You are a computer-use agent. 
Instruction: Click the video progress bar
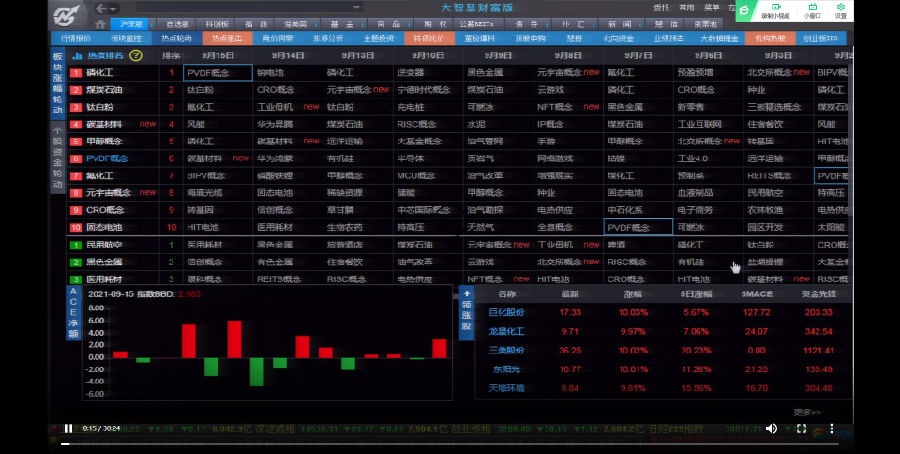coord(450,444)
